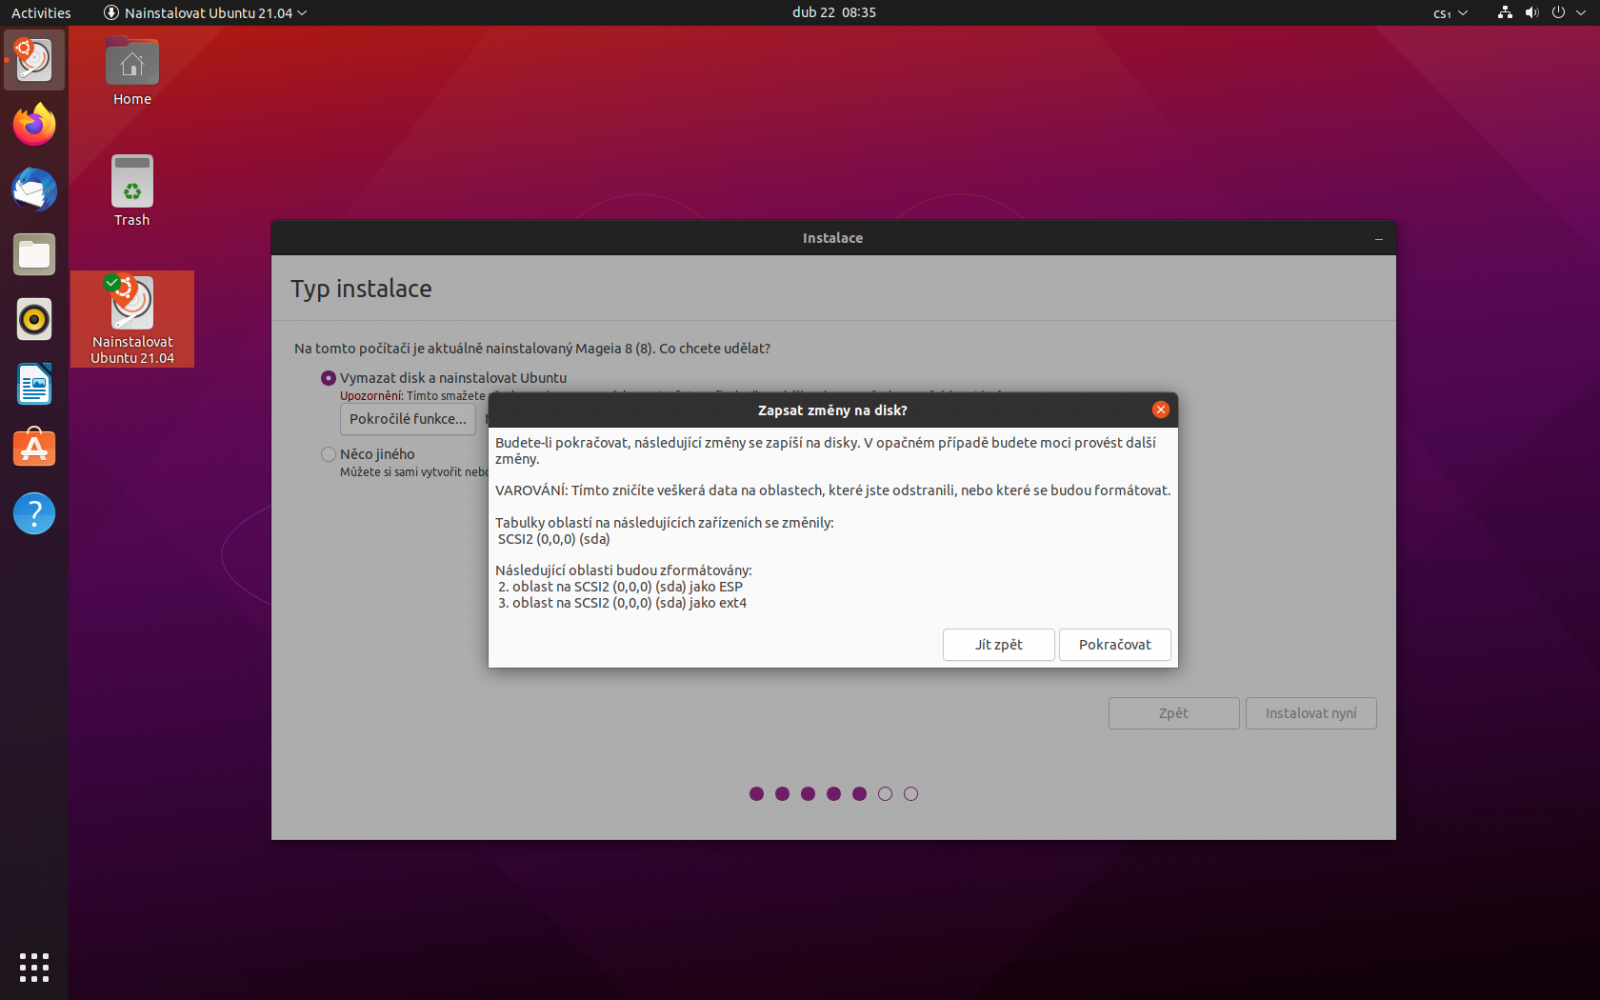Launch Rhythmbox music player from the dock
This screenshot has height=1000, width=1600.
pos(33,319)
